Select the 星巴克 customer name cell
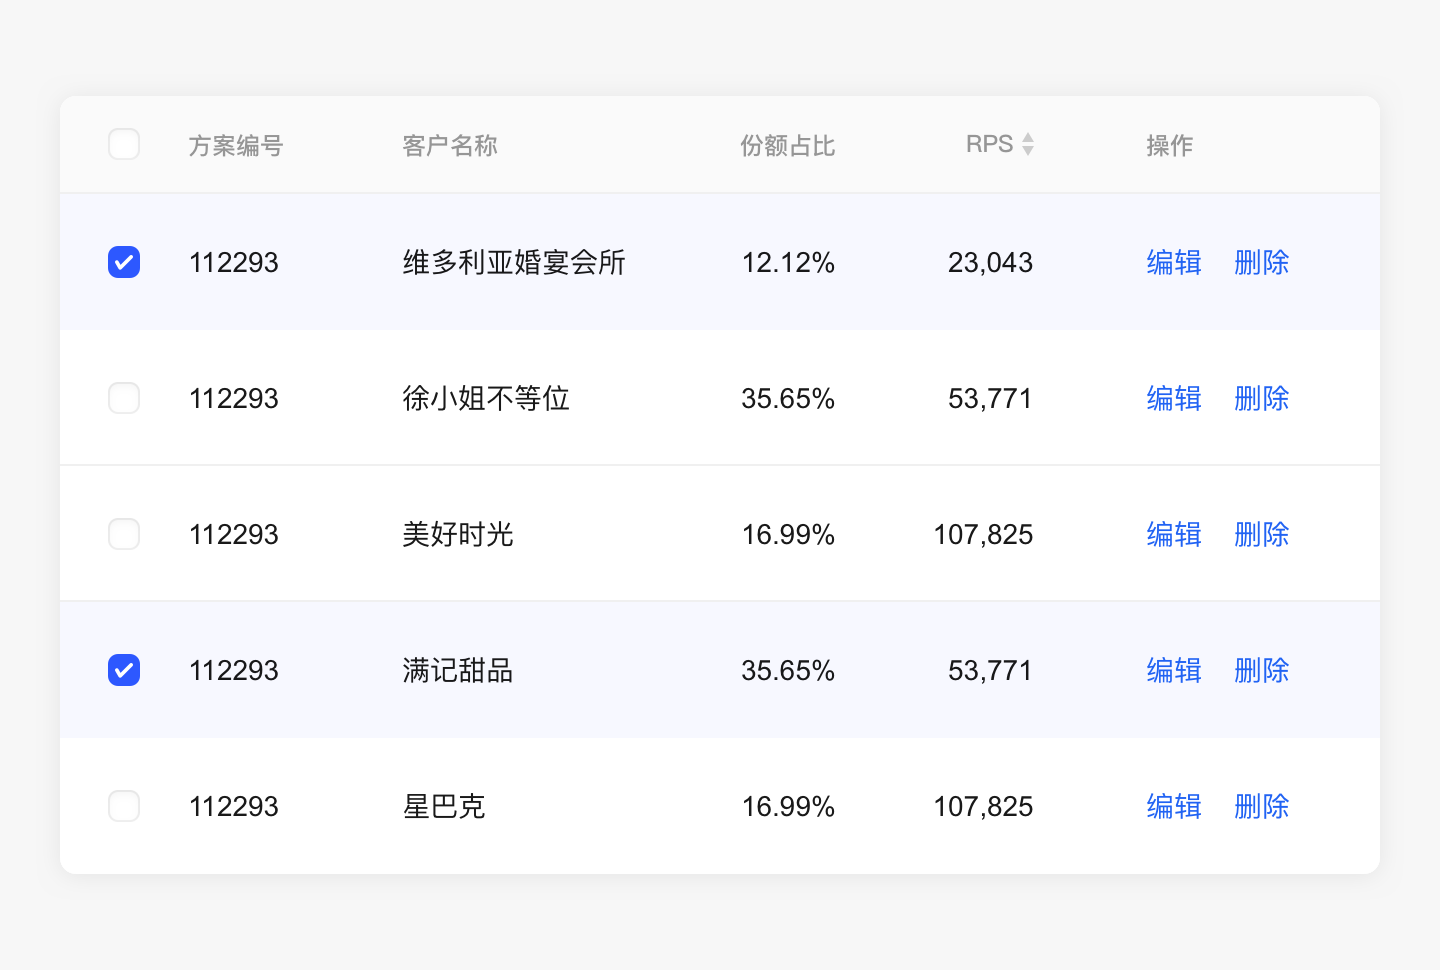Viewport: 1440px width, 970px height. [444, 806]
